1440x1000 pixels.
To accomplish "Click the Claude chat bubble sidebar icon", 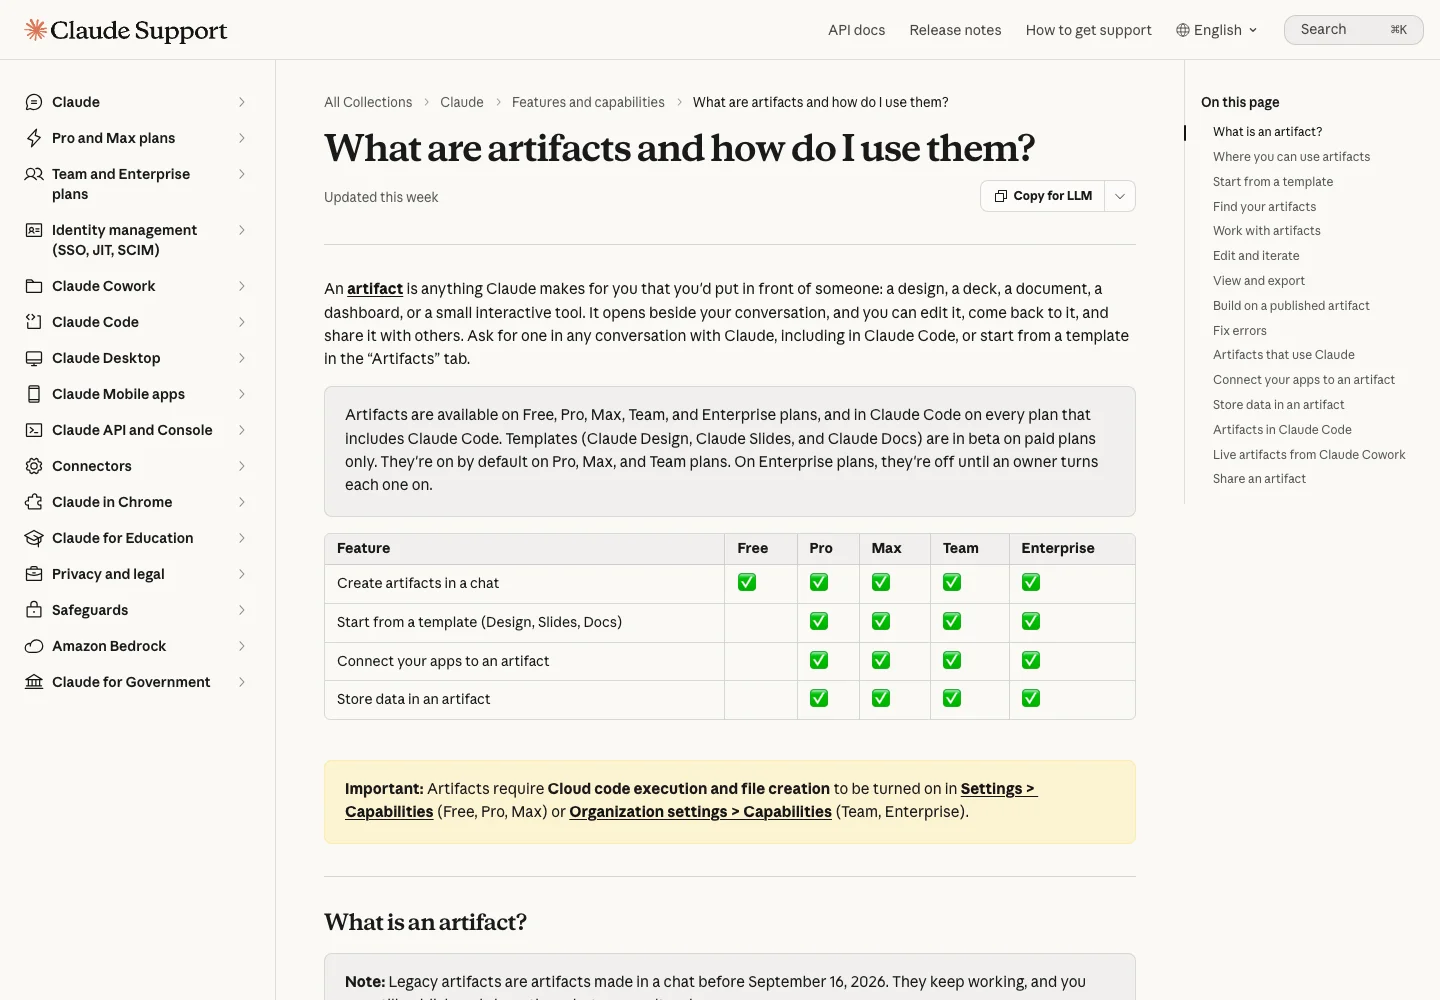I will pos(34,102).
